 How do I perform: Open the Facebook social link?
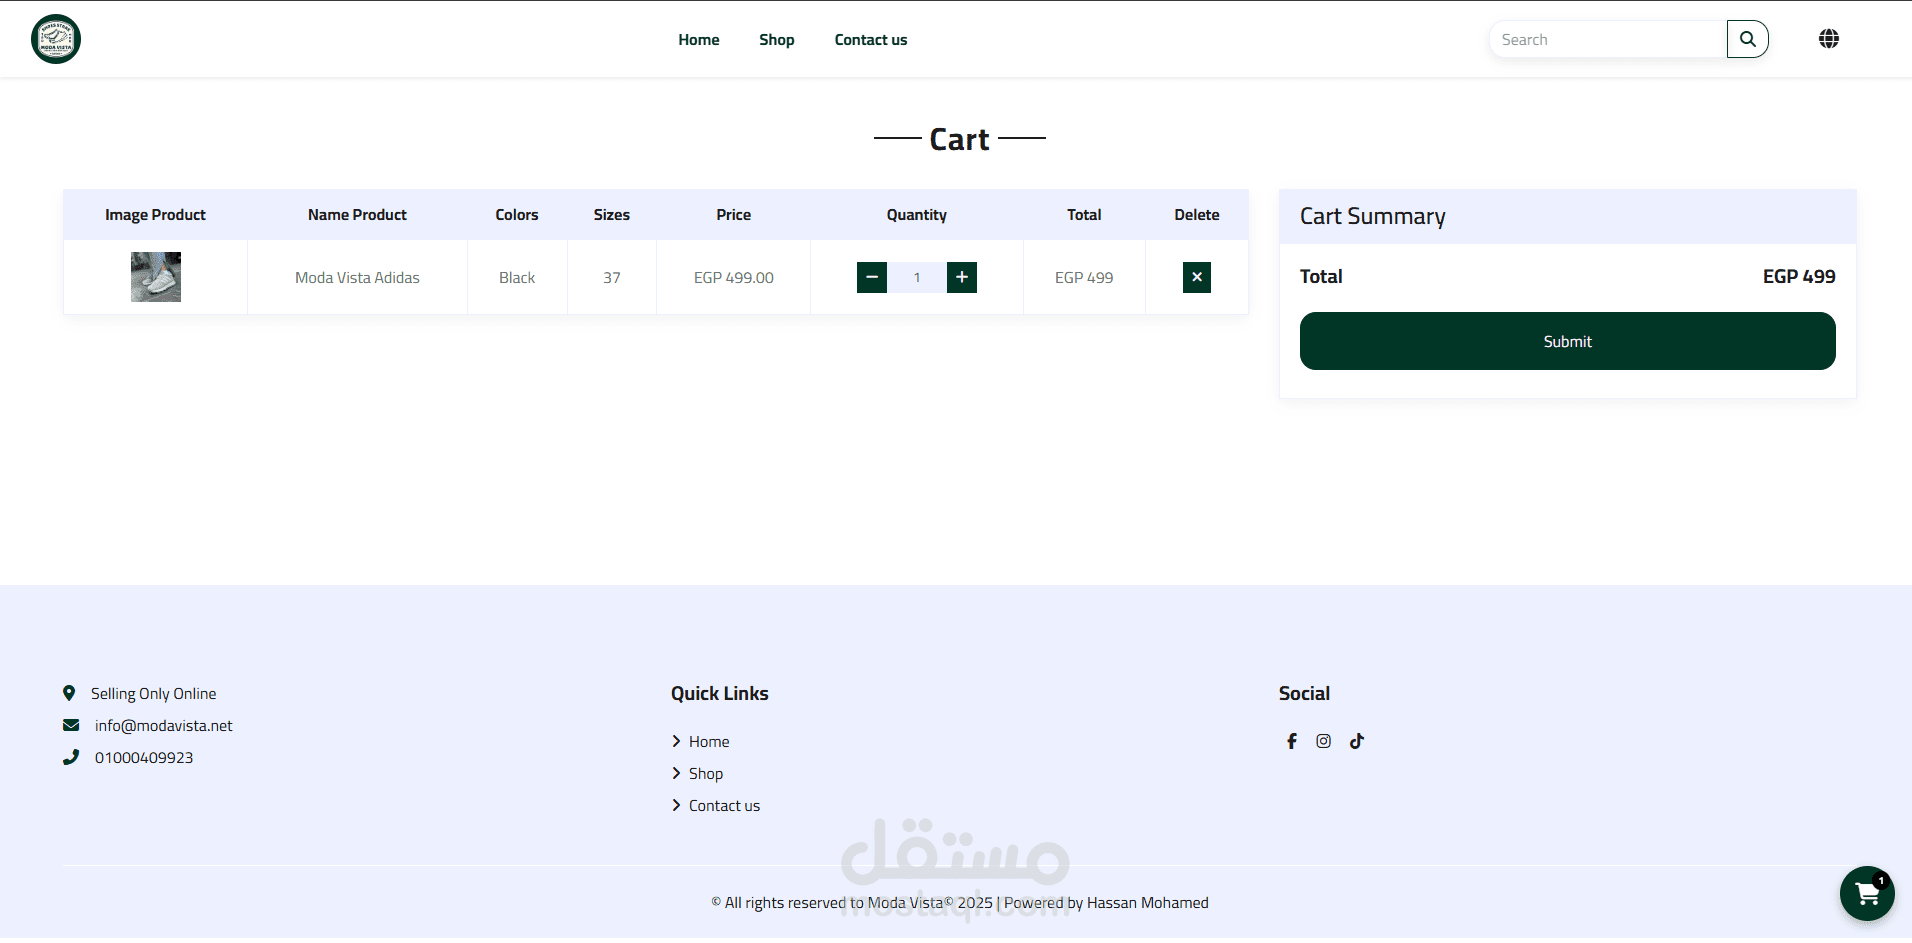1292,741
